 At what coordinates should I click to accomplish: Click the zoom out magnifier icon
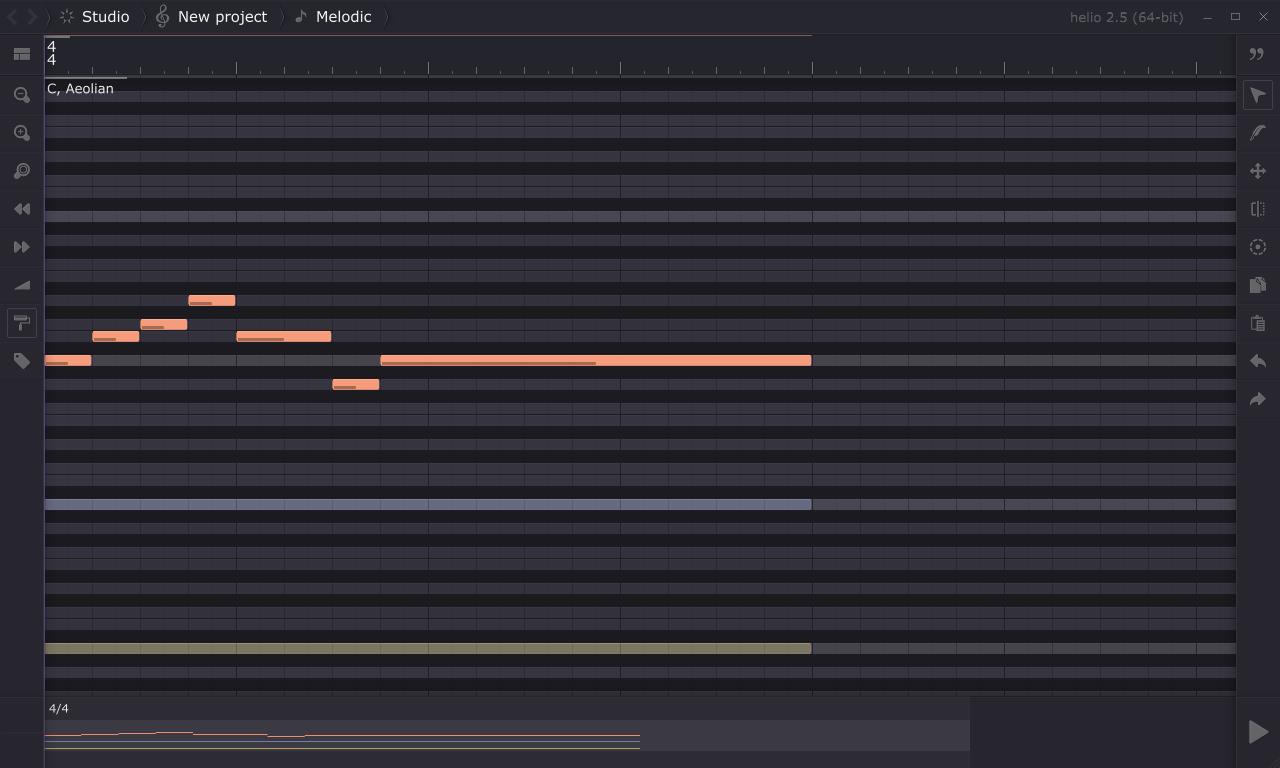coord(21,95)
